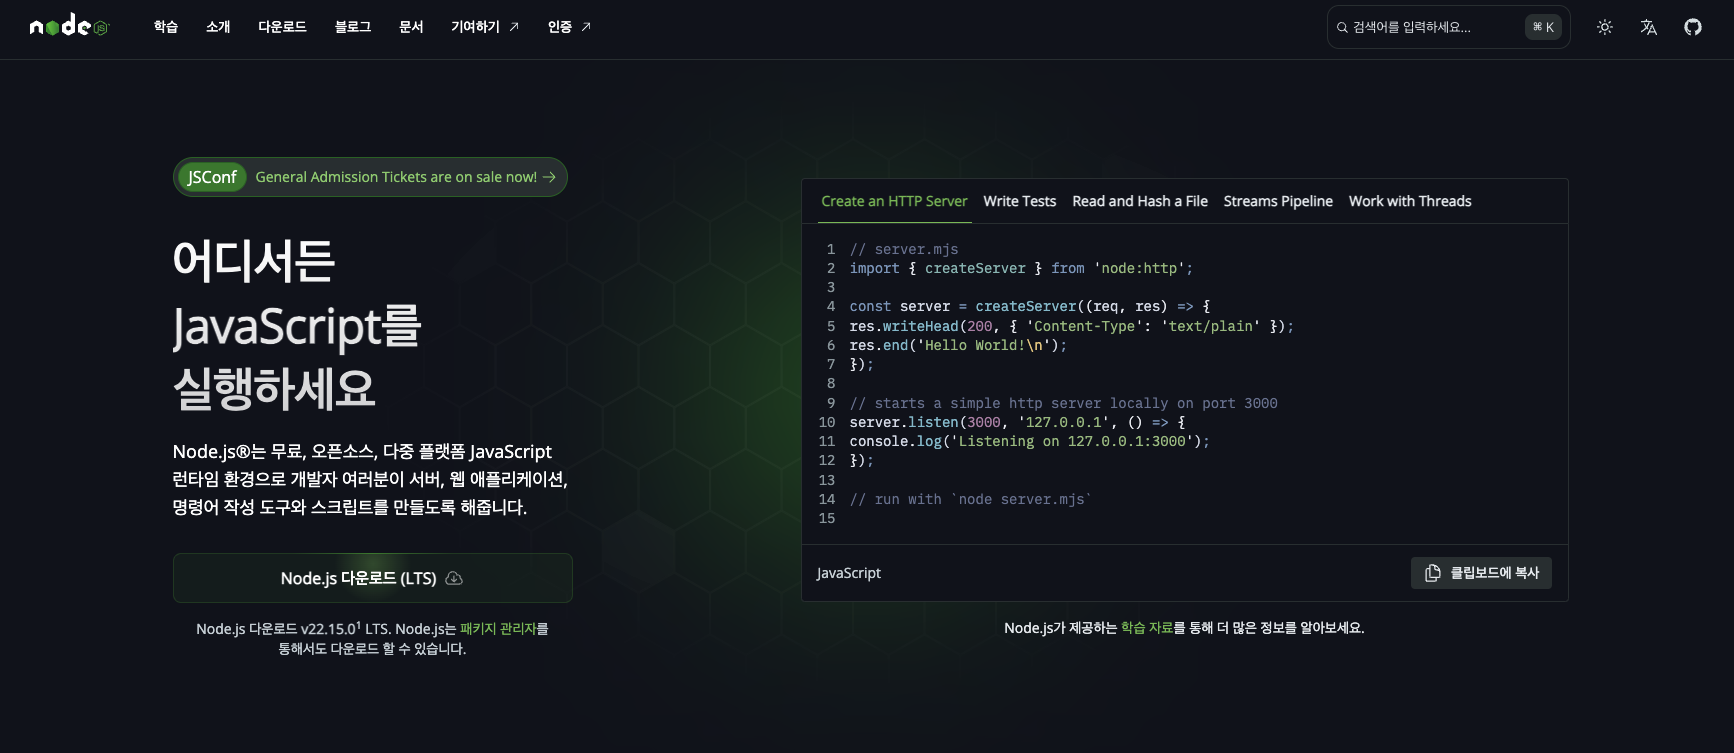The image size is (1734, 753).
Task: Click Node.js 다운로드 (LTS) button
Action: click(372, 578)
